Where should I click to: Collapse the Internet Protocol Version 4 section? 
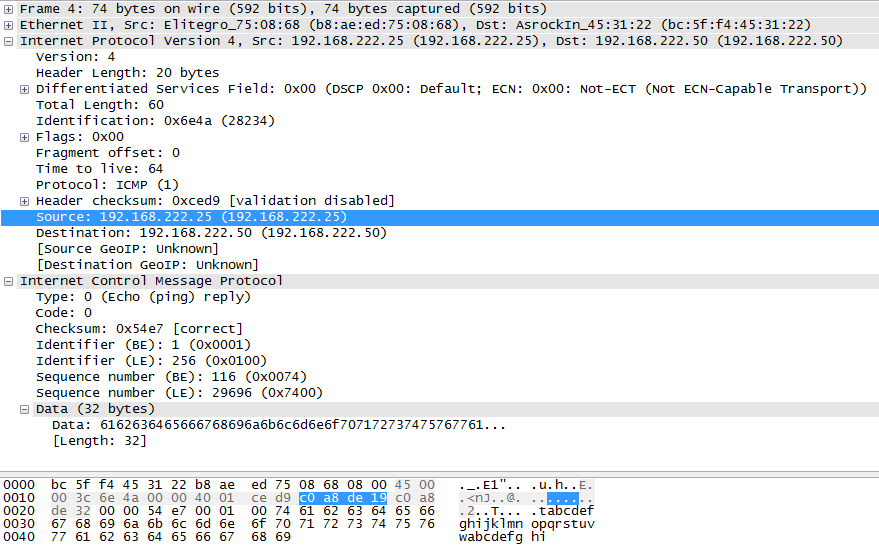(x=8, y=41)
